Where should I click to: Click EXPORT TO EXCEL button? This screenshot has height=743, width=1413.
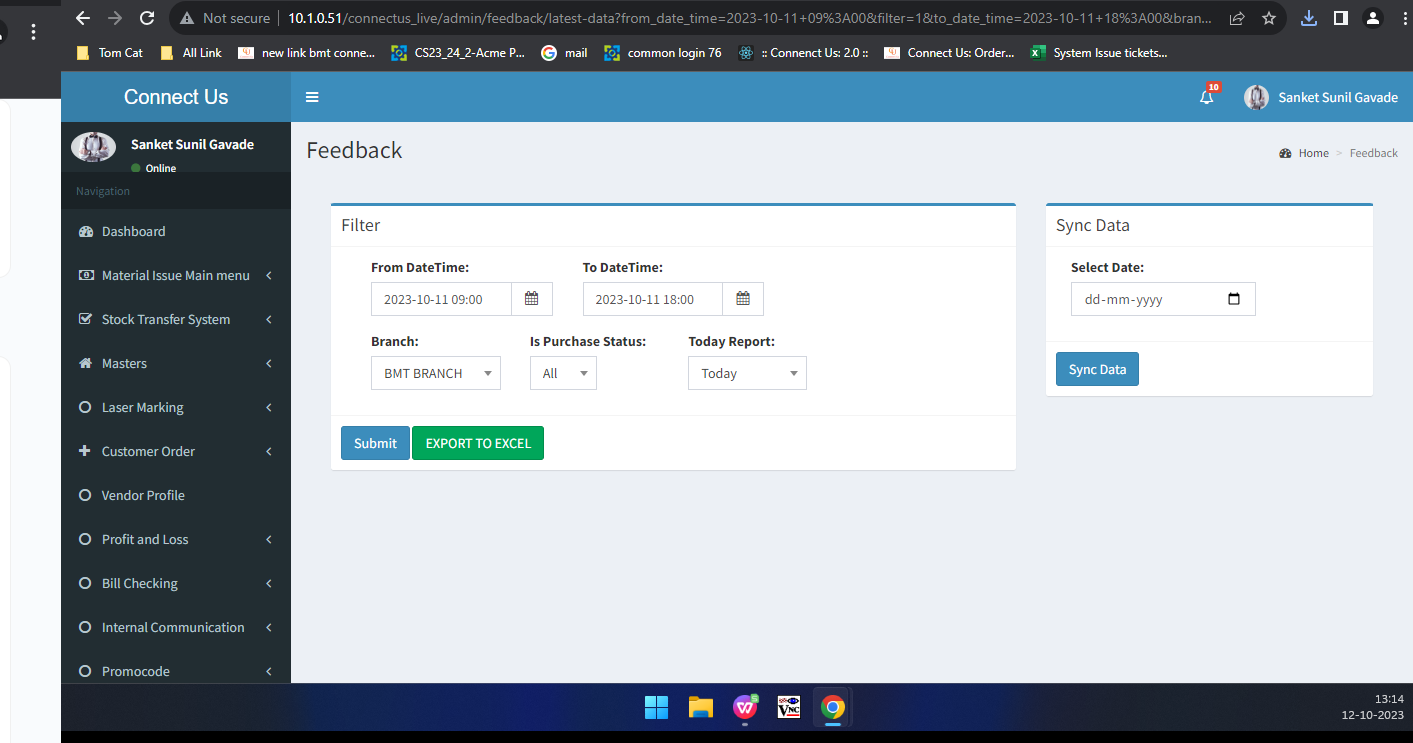(x=478, y=443)
